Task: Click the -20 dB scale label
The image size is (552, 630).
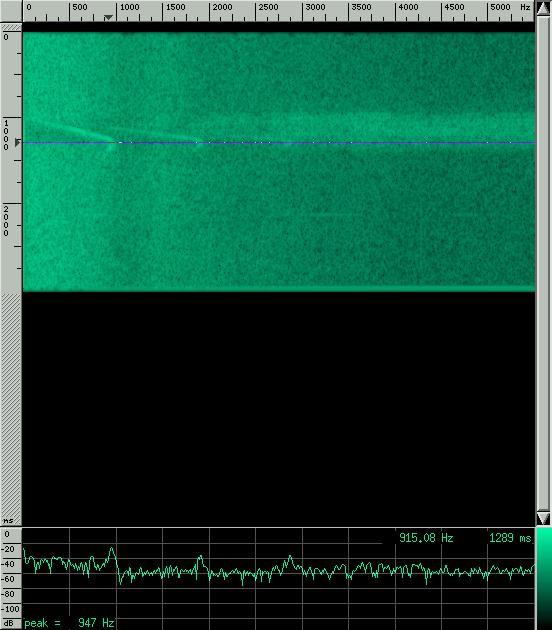Action: tap(8, 549)
